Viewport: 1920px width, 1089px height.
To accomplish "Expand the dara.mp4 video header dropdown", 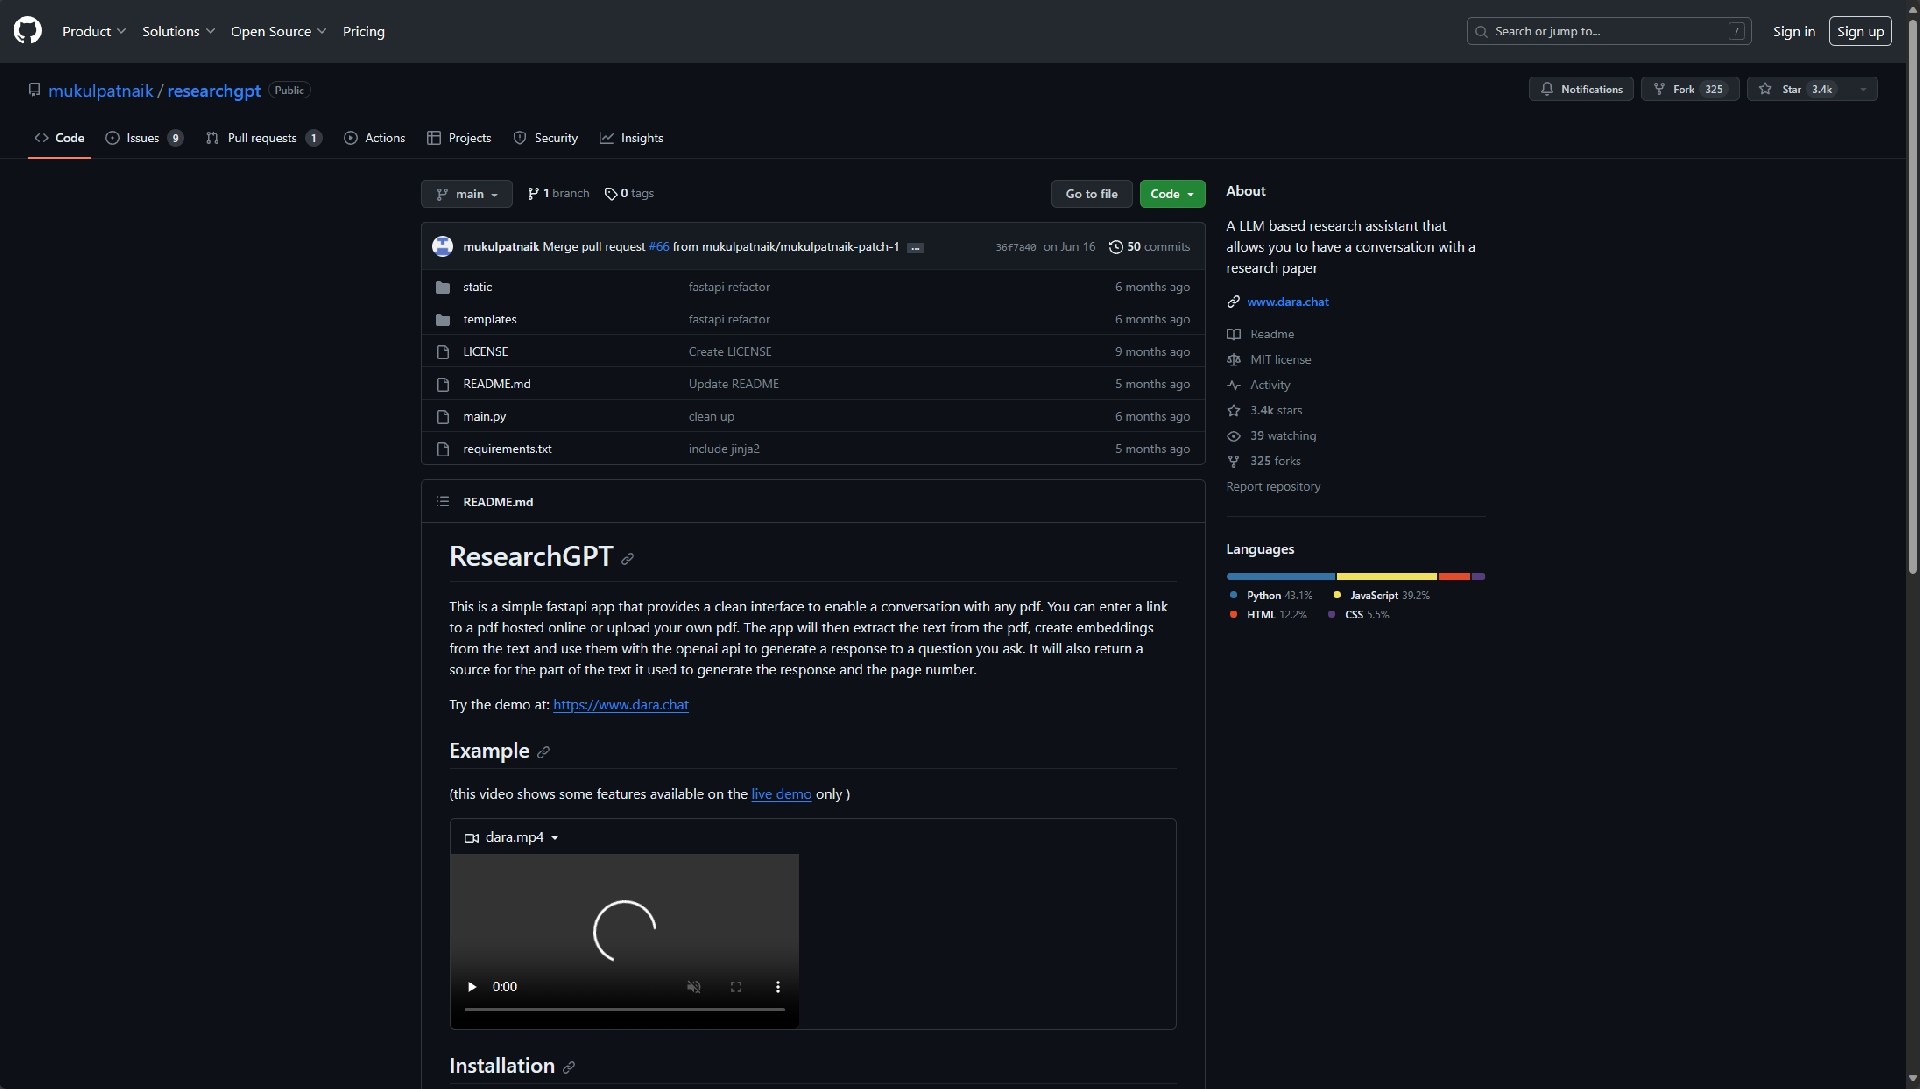I will click(512, 837).
